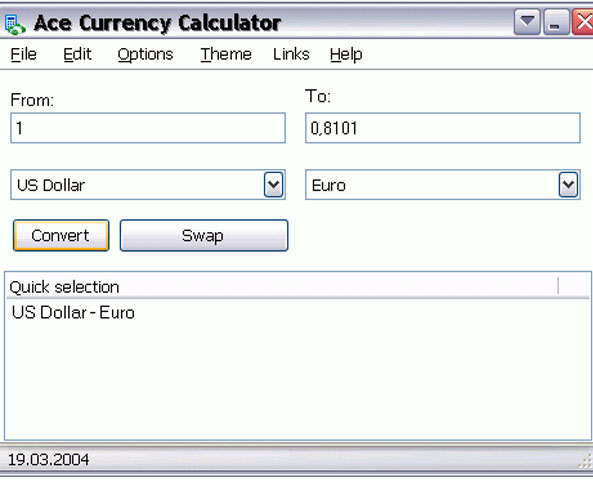Open the File menu

tap(23, 54)
